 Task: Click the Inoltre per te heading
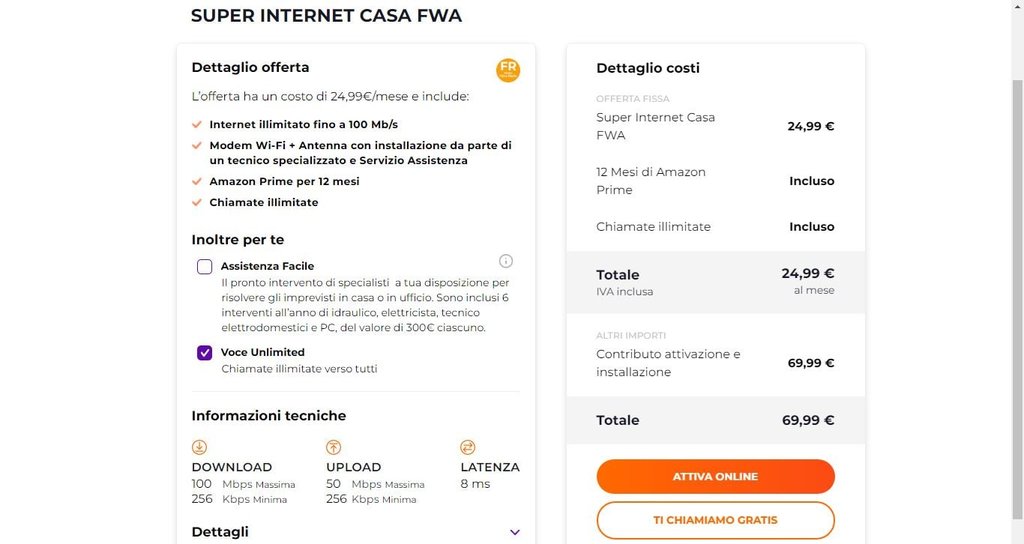[238, 240]
